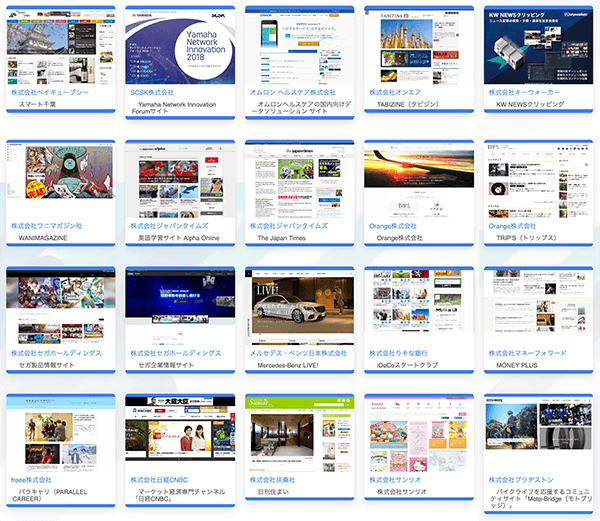The height and width of the screenshot is (521, 600).
Task: Open The Japan Times site thumbnail
Action: 300,180
